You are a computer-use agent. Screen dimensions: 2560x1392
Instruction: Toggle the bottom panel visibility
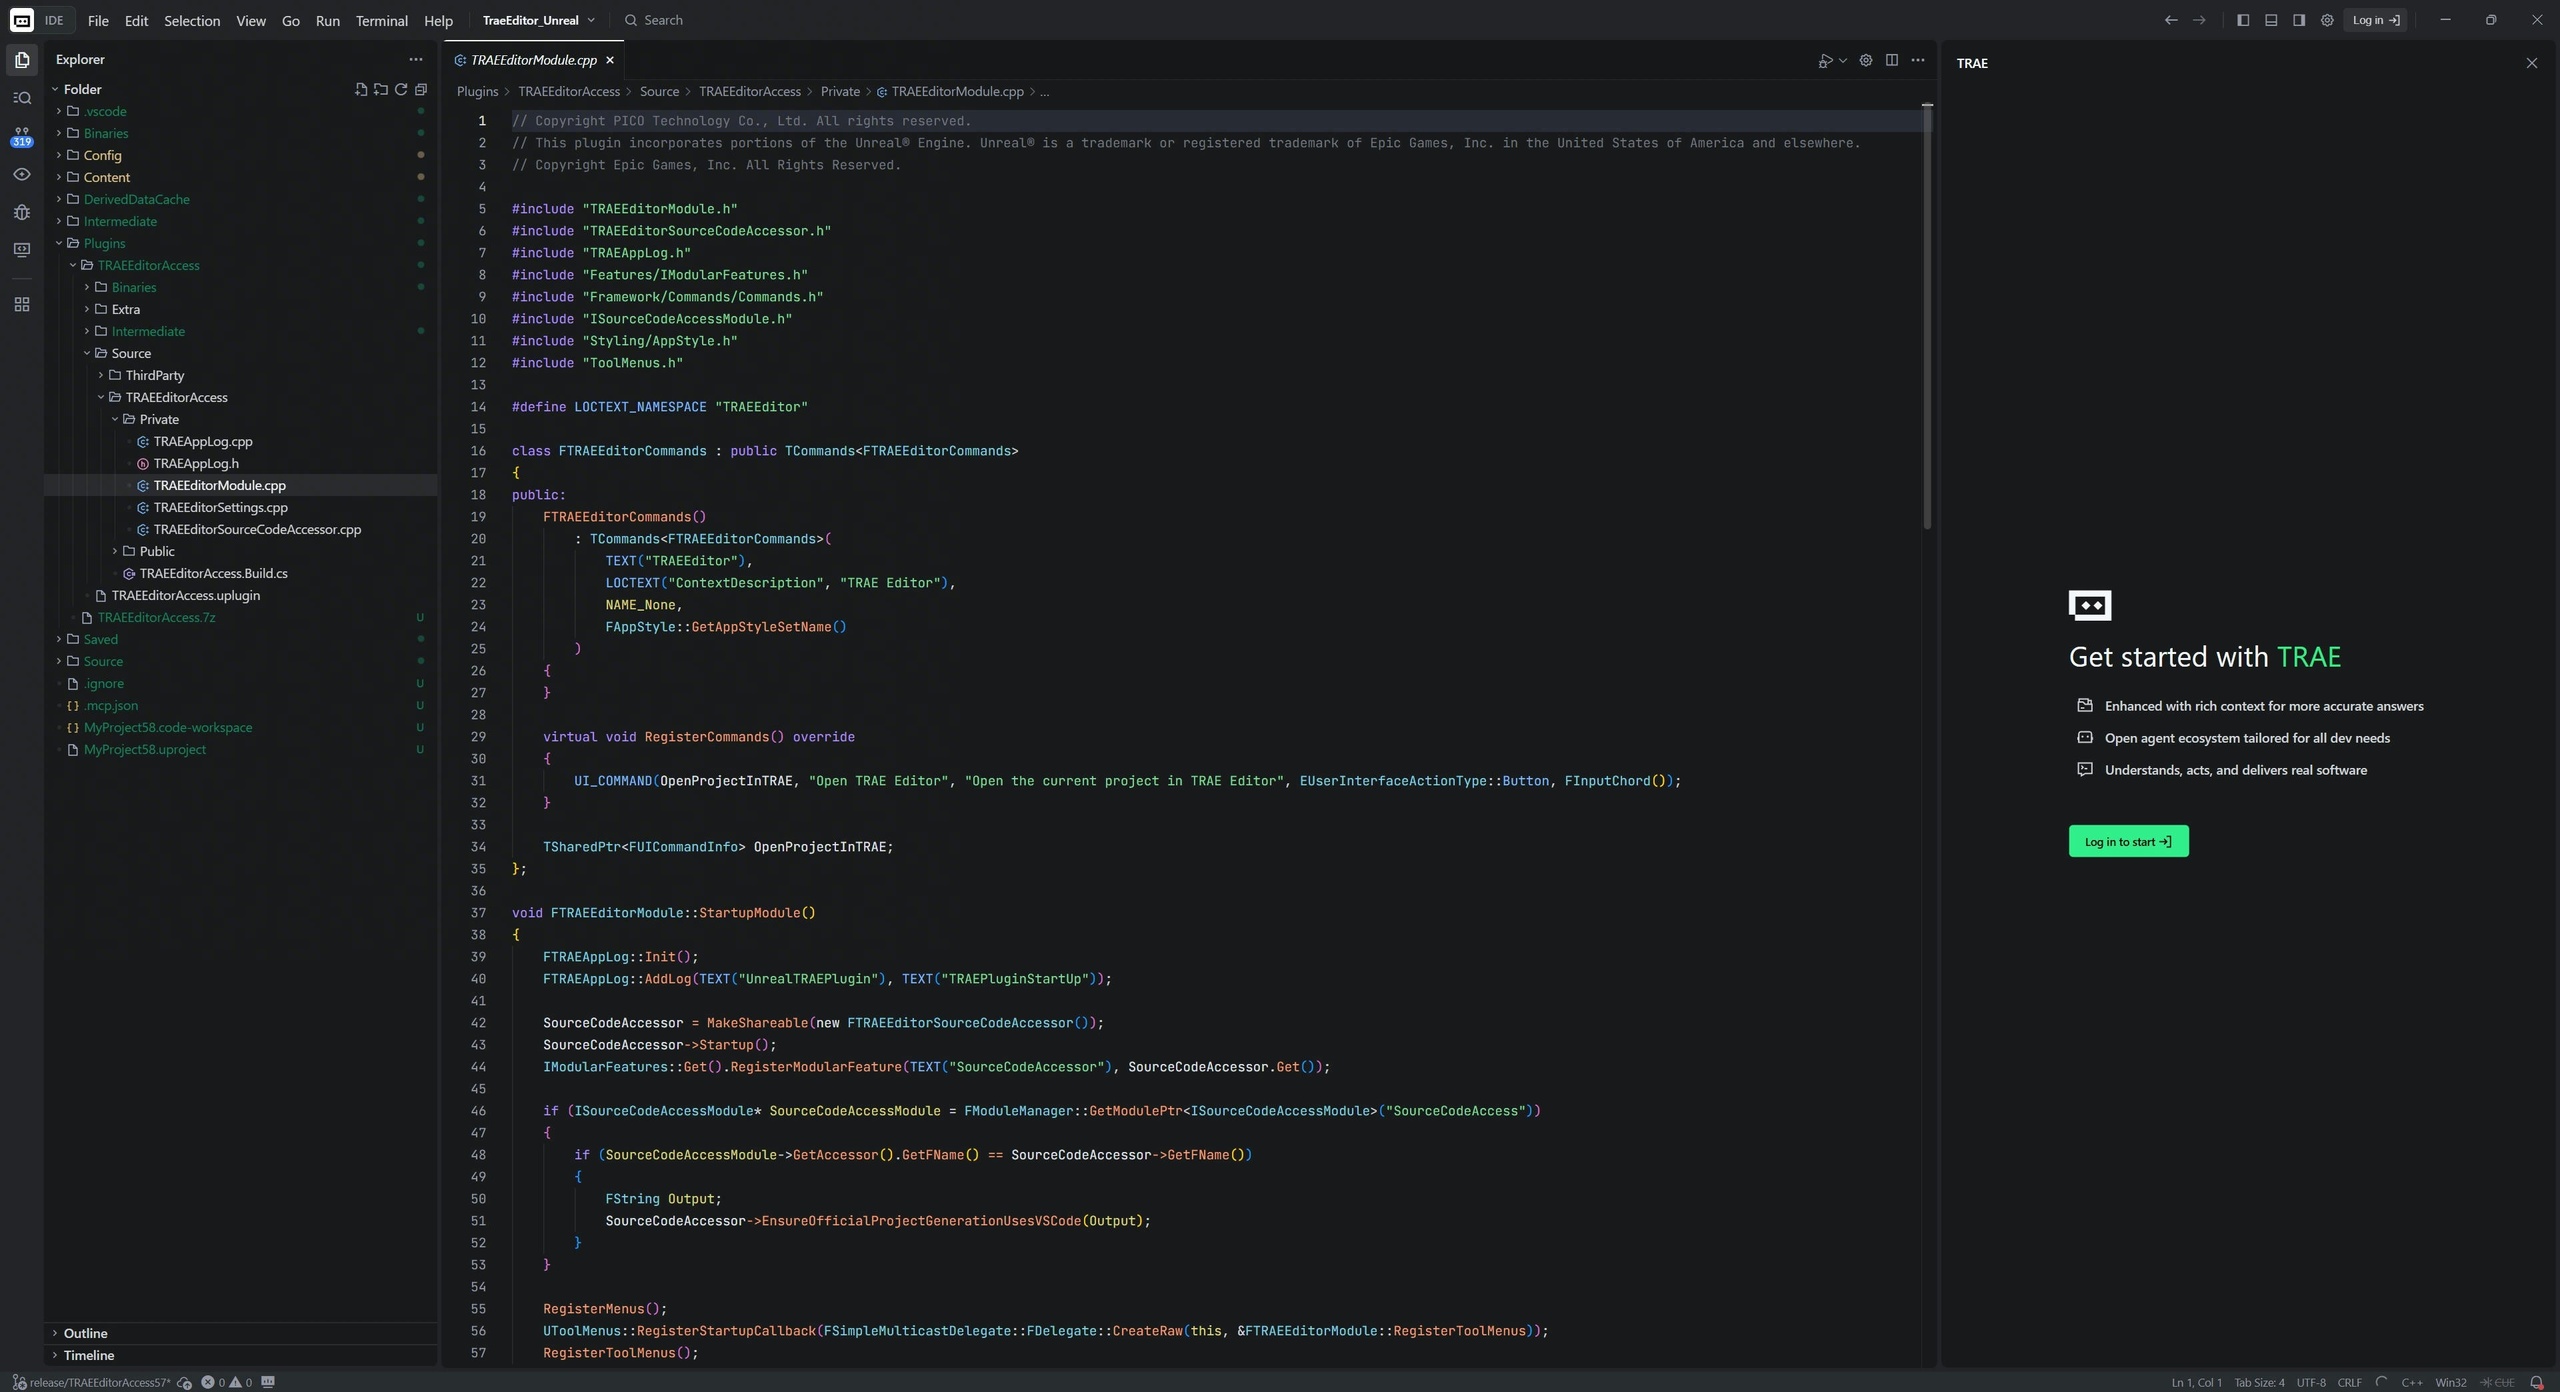pyautogui.click(x=2271, y=20)
